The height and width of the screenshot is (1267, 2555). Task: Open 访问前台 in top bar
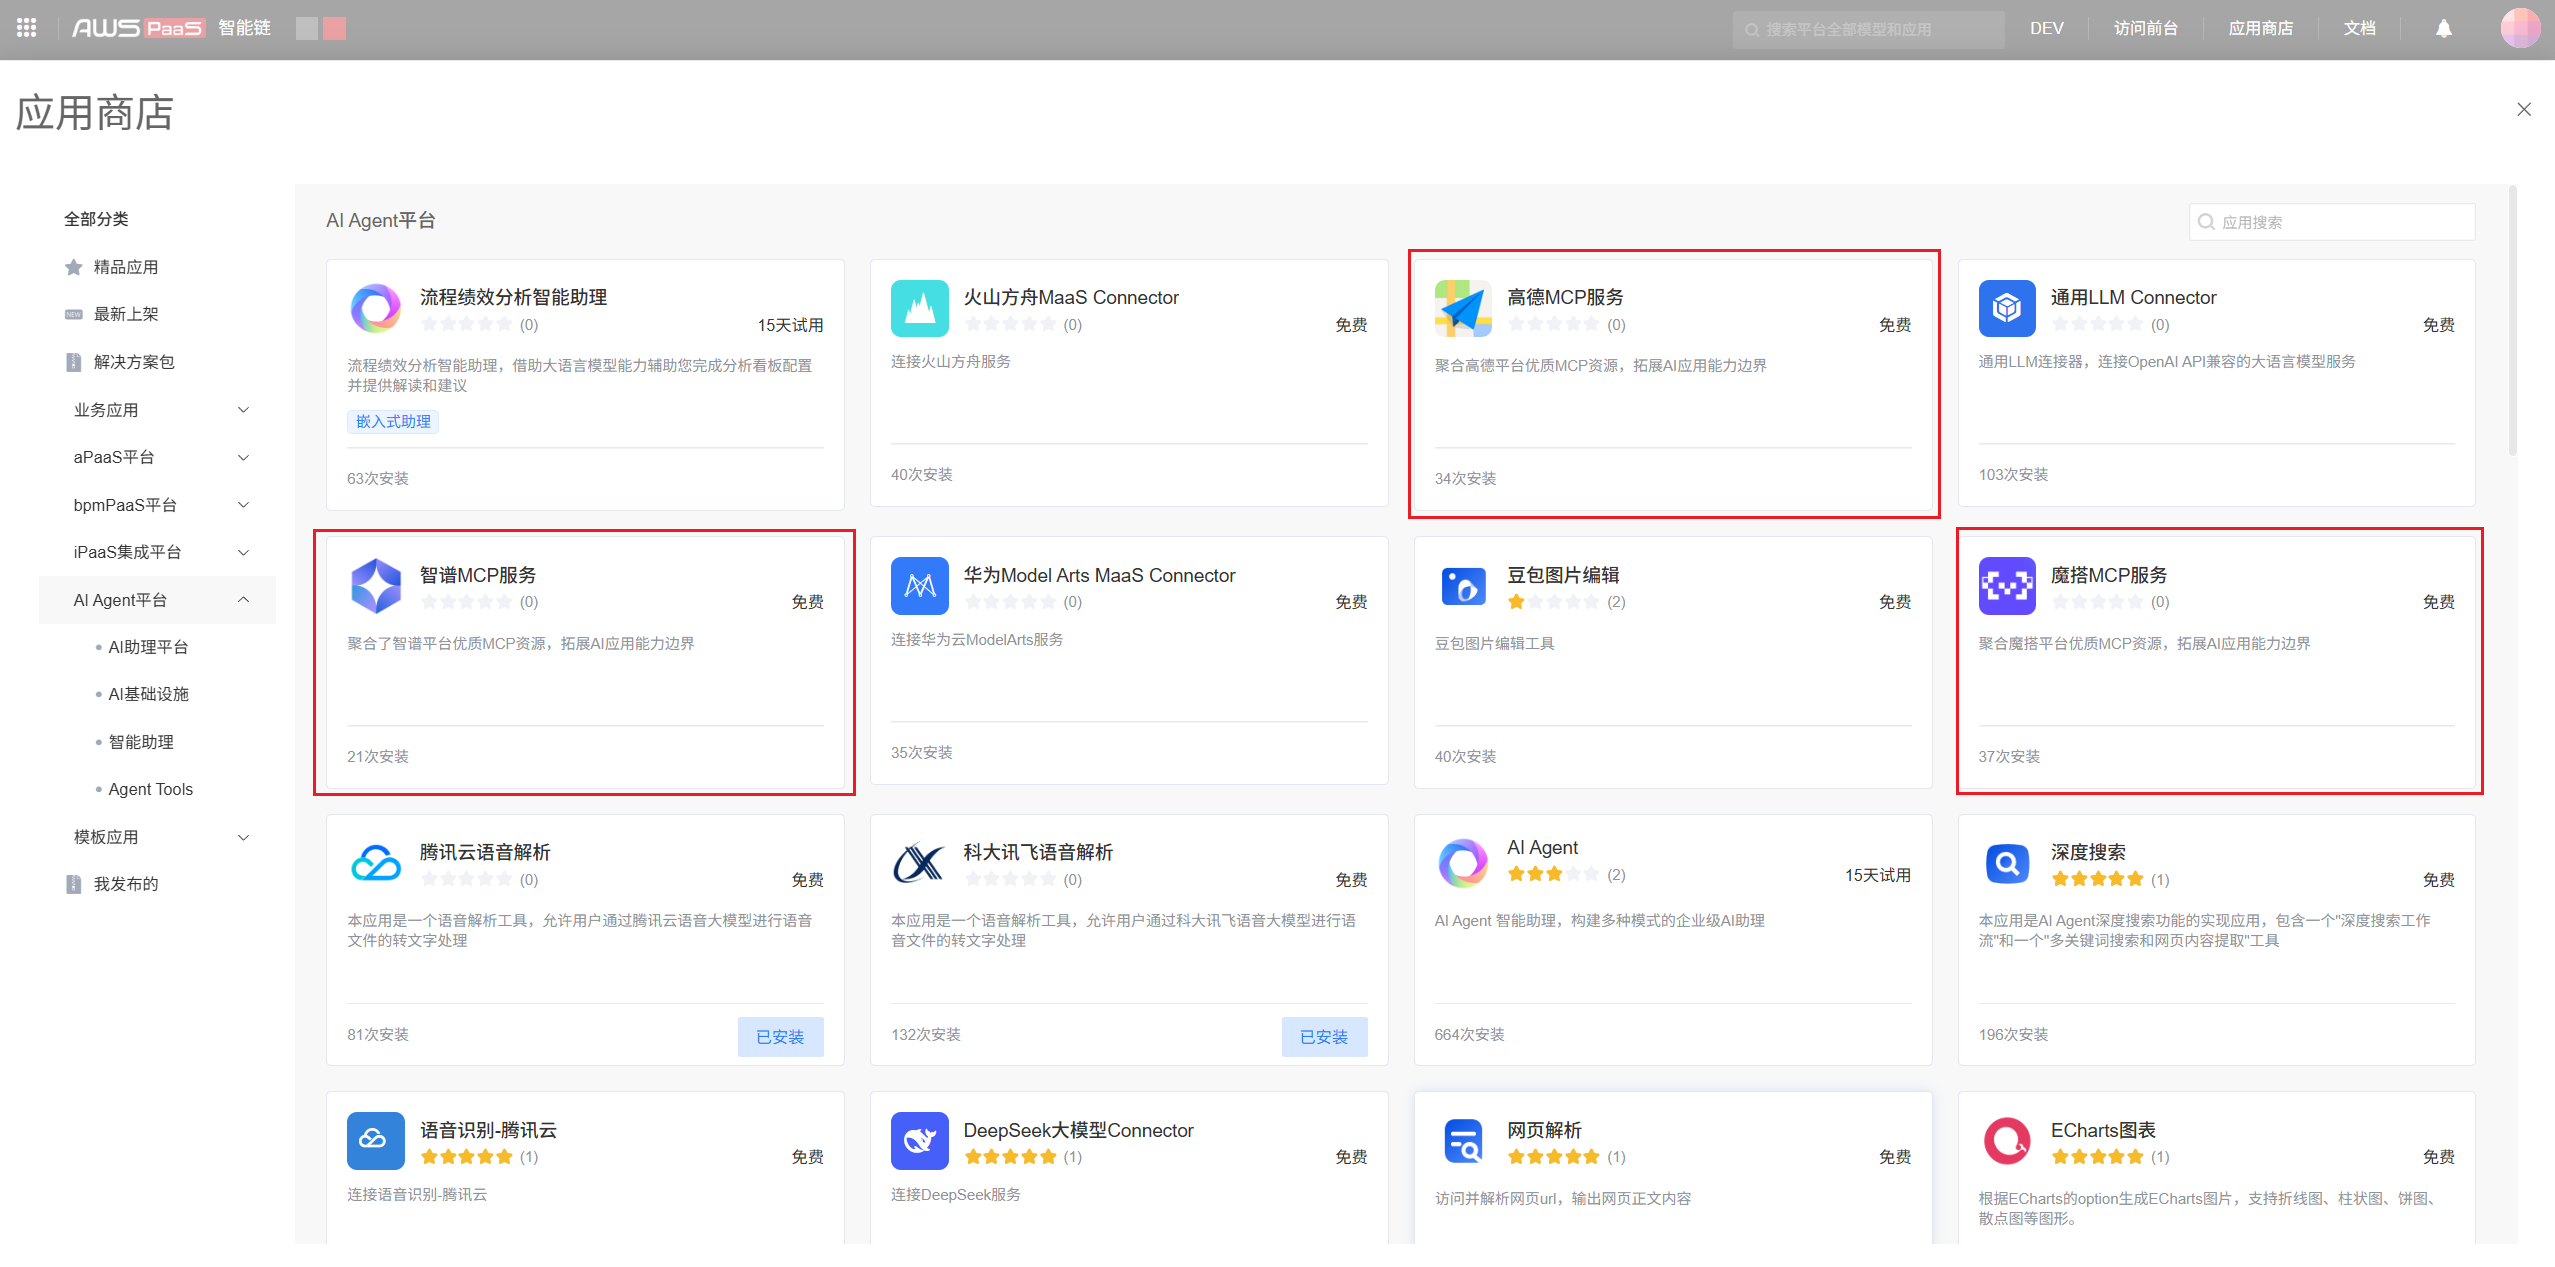(x=2145, y=28)
